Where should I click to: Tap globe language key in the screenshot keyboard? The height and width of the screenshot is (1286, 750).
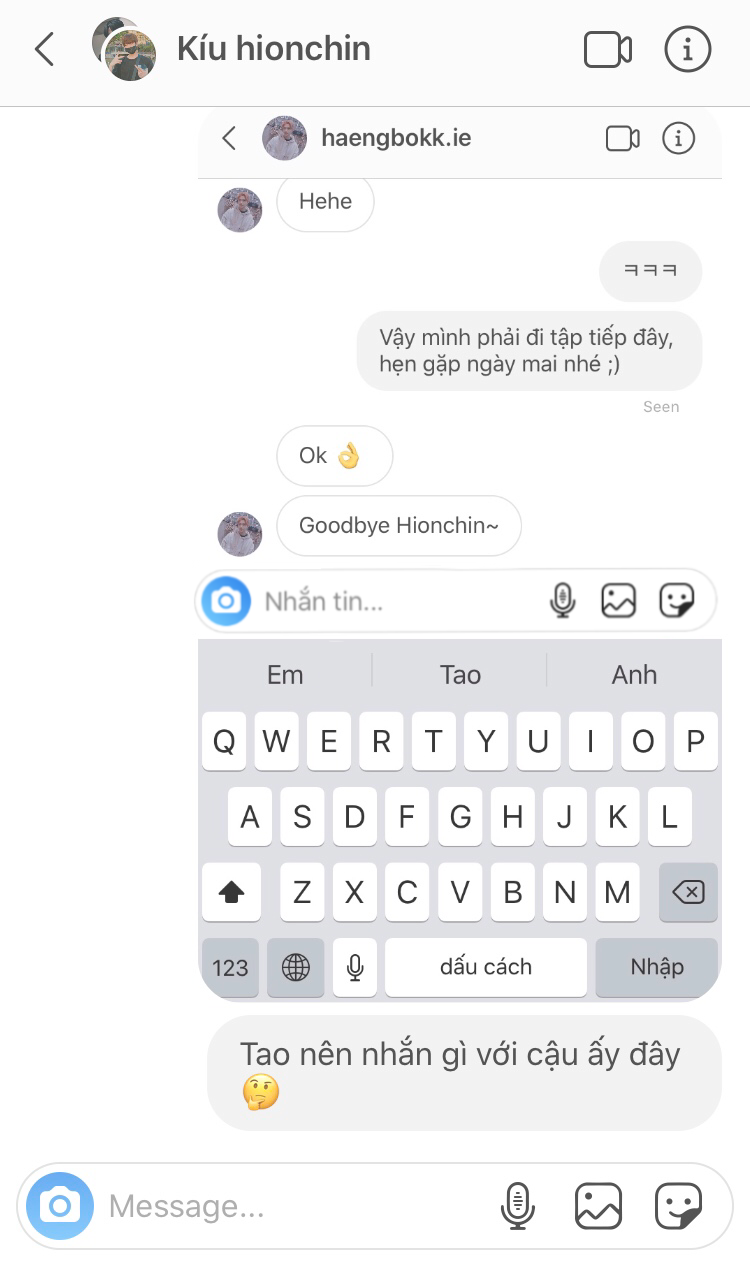[x=296, y=967]
